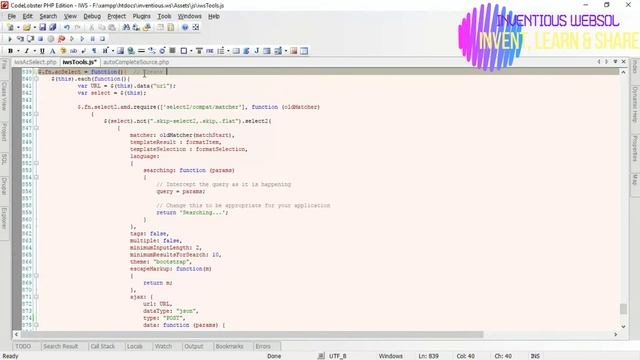Click the Full screen icon beside Help
Viewport: 640px width, 360px height.
tap(196, 27)
